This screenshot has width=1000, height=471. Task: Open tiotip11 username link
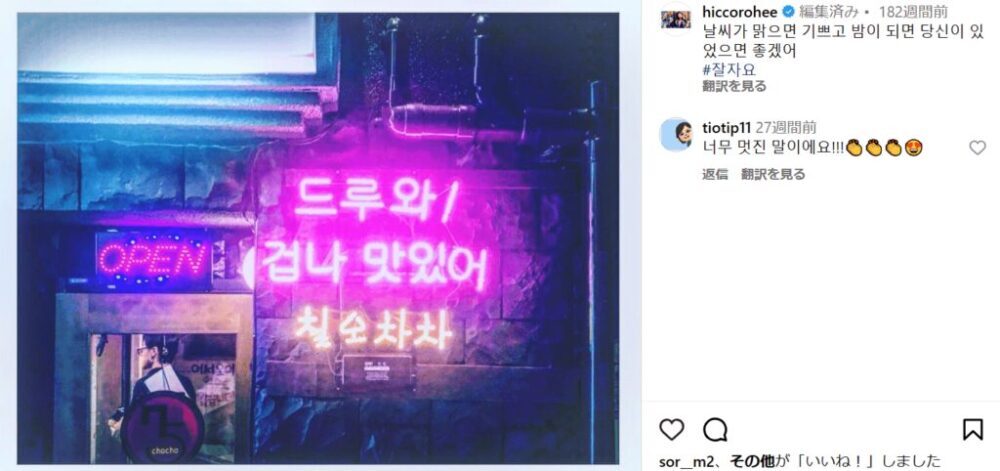(x=726, y=127)
